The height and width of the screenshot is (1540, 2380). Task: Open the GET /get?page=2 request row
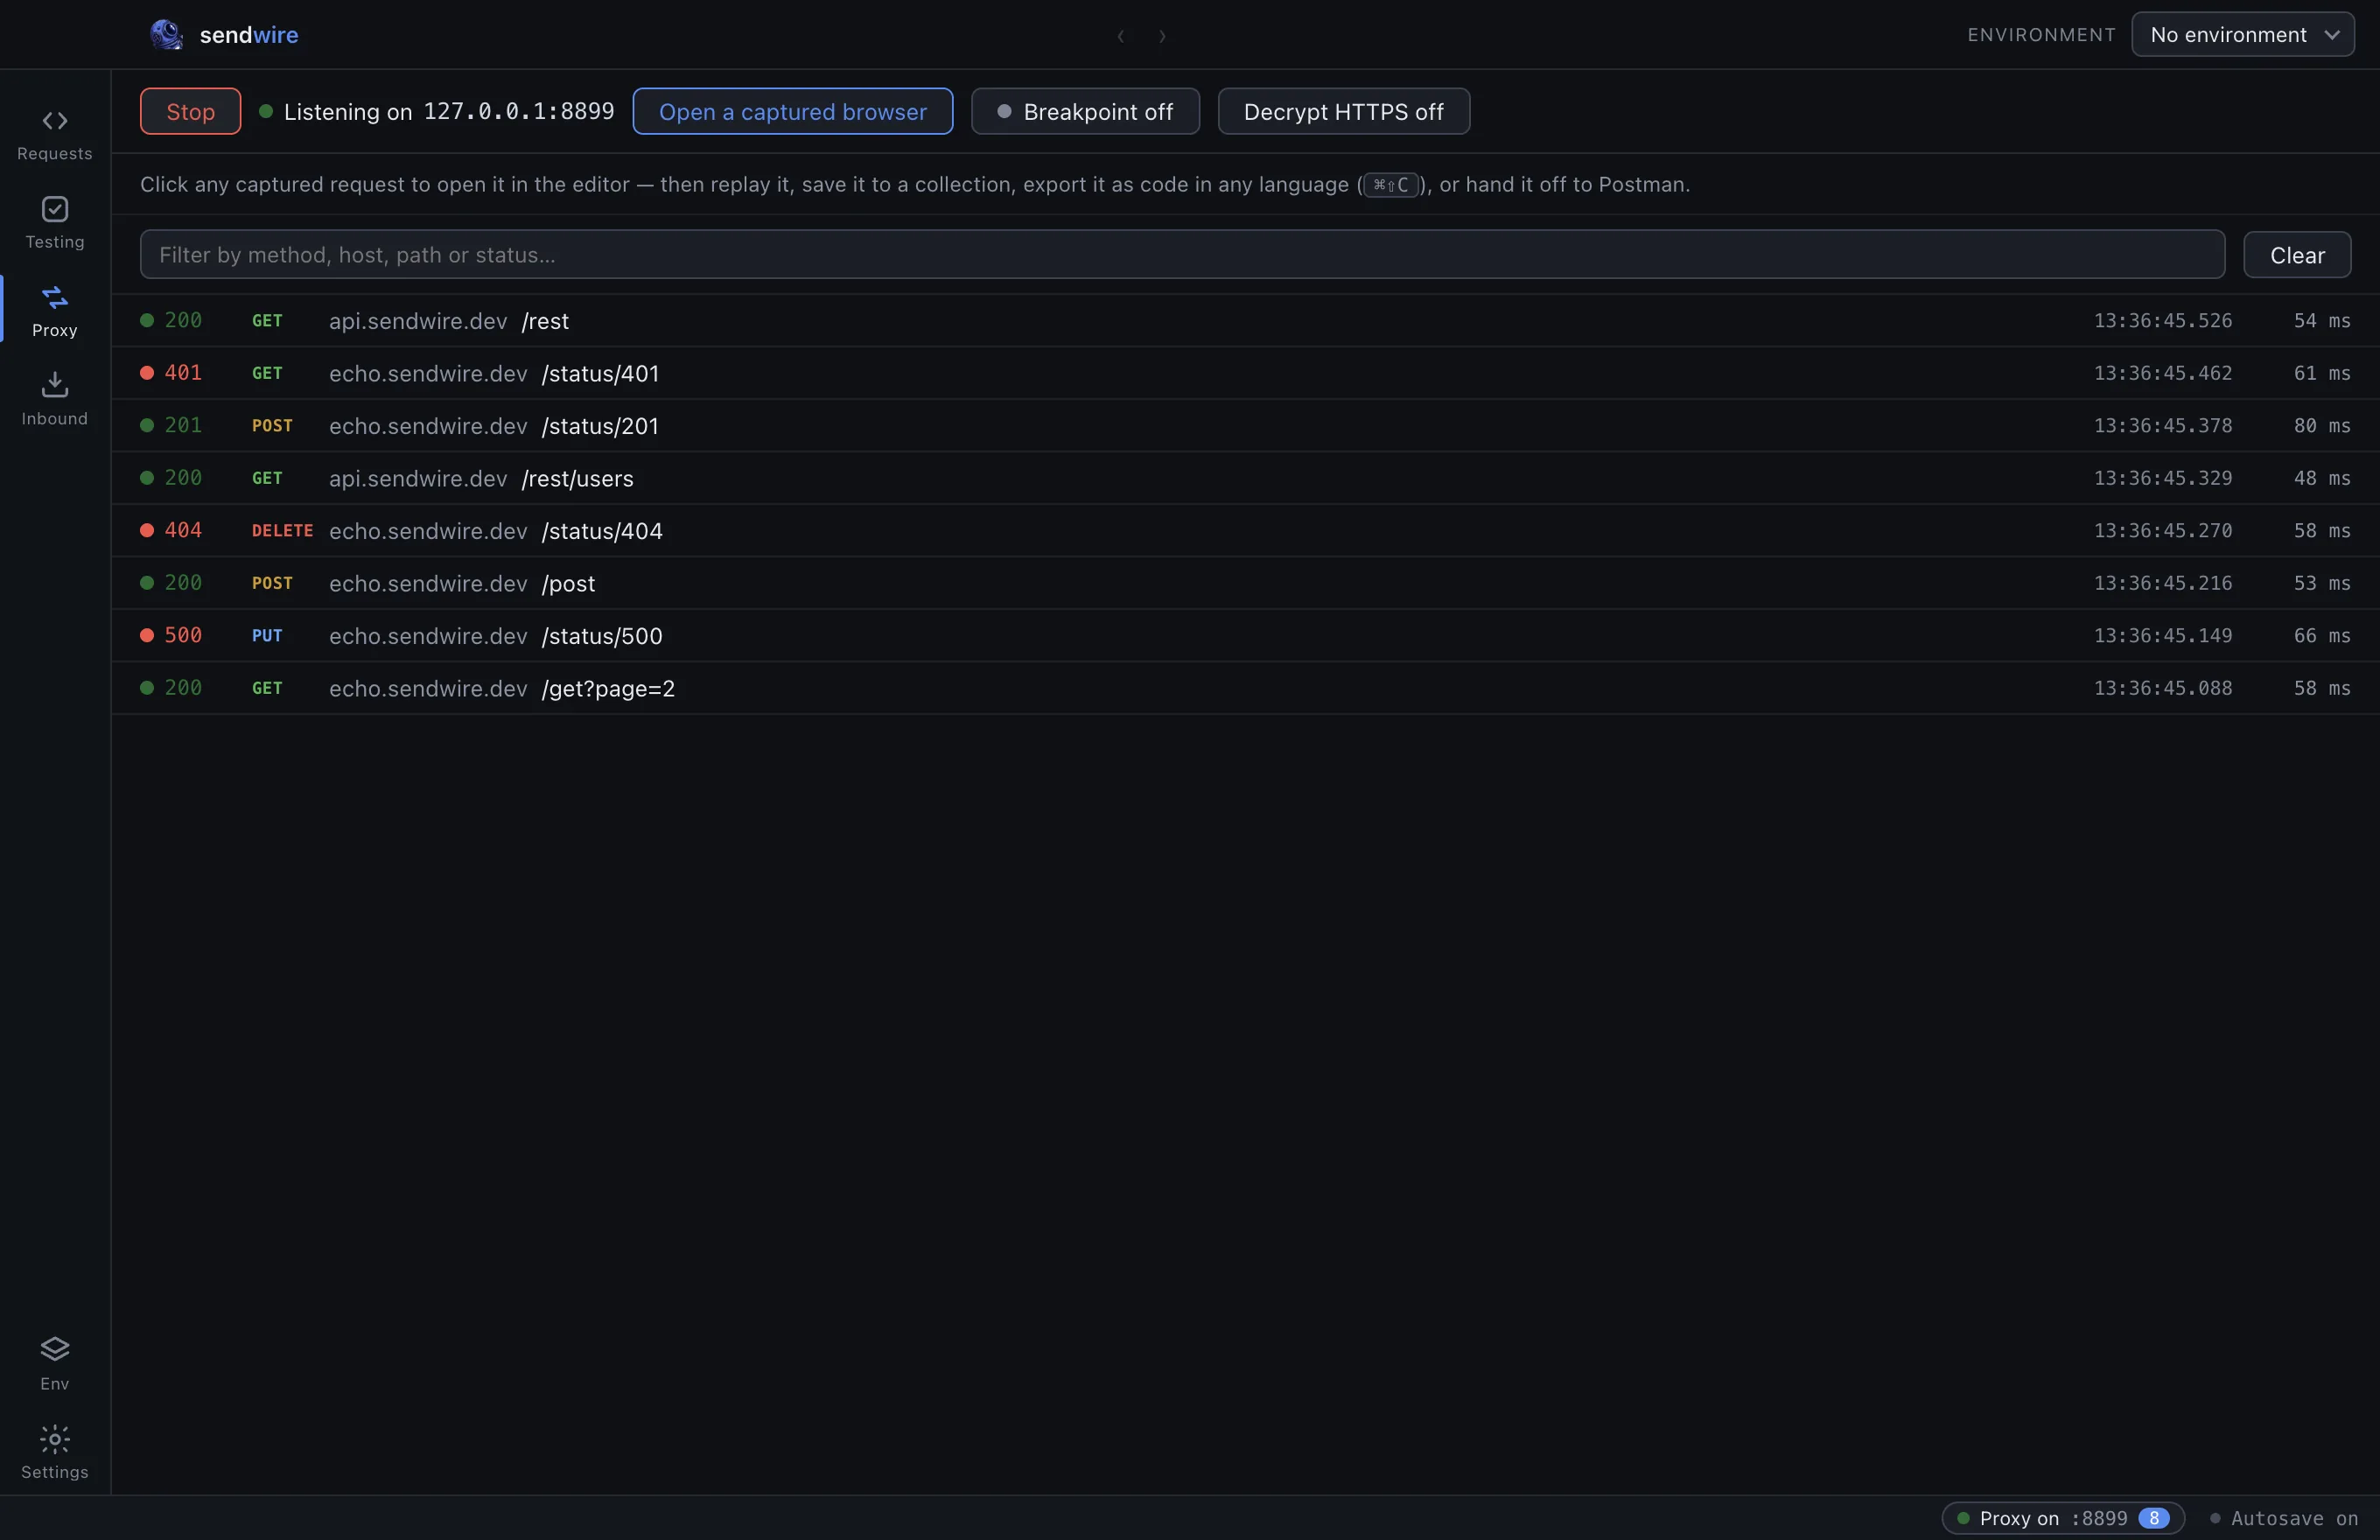coord(1245,688)
